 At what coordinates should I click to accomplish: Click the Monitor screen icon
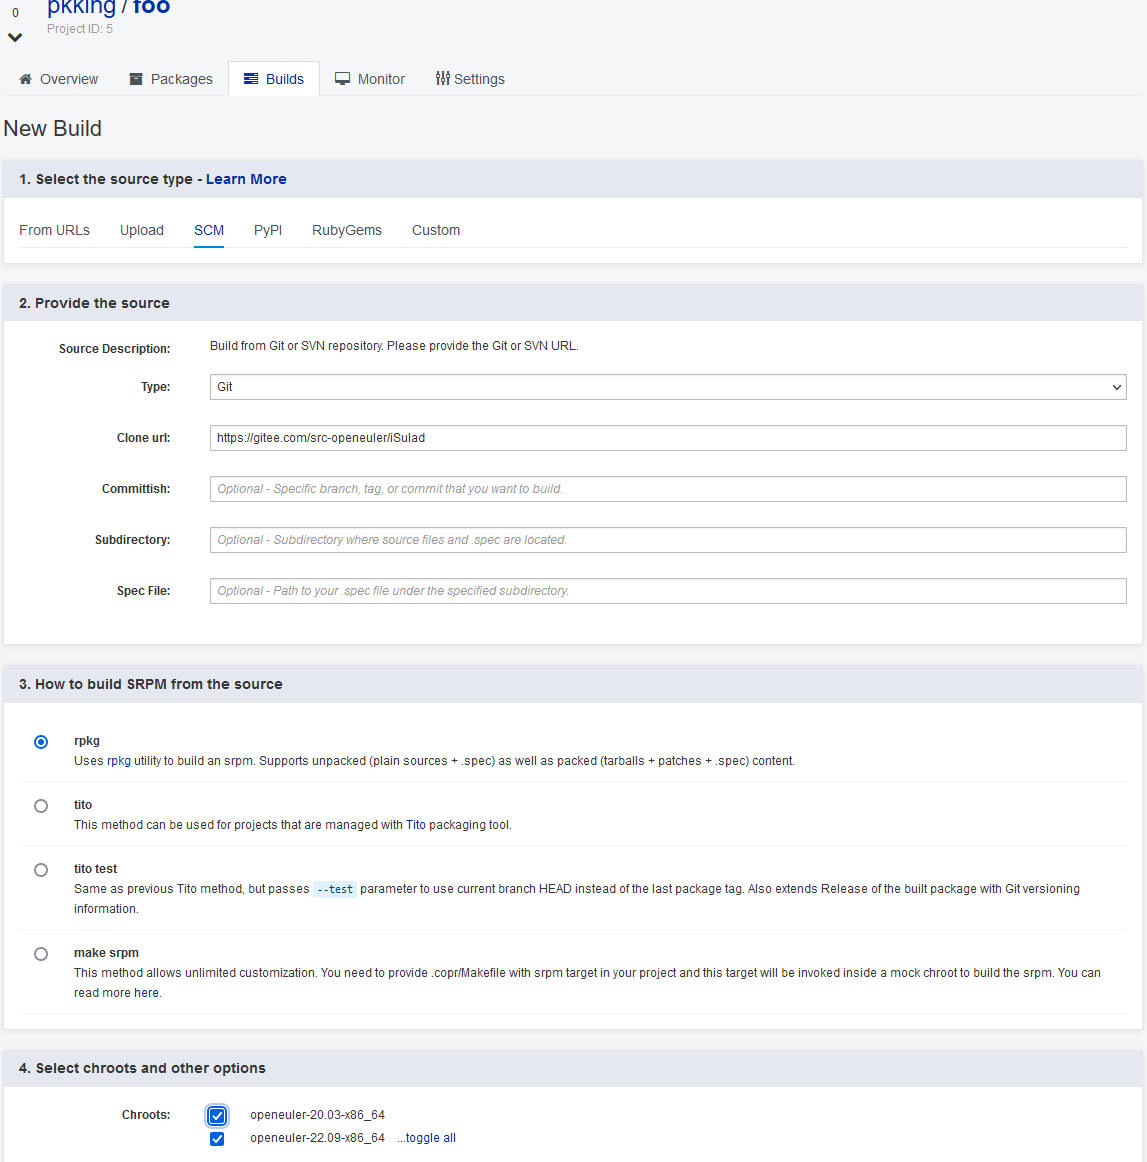[x=342, y=79]
